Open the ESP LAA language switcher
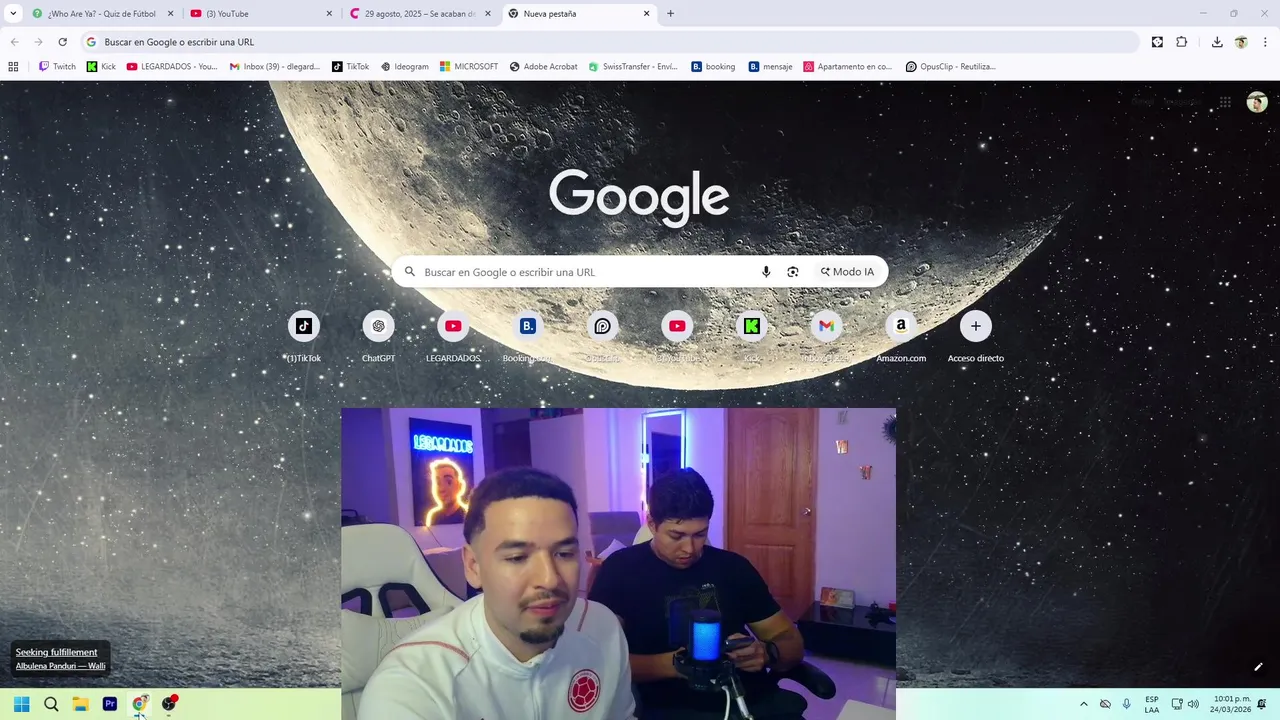1280x720 pixels. (x=1152, y=704)
